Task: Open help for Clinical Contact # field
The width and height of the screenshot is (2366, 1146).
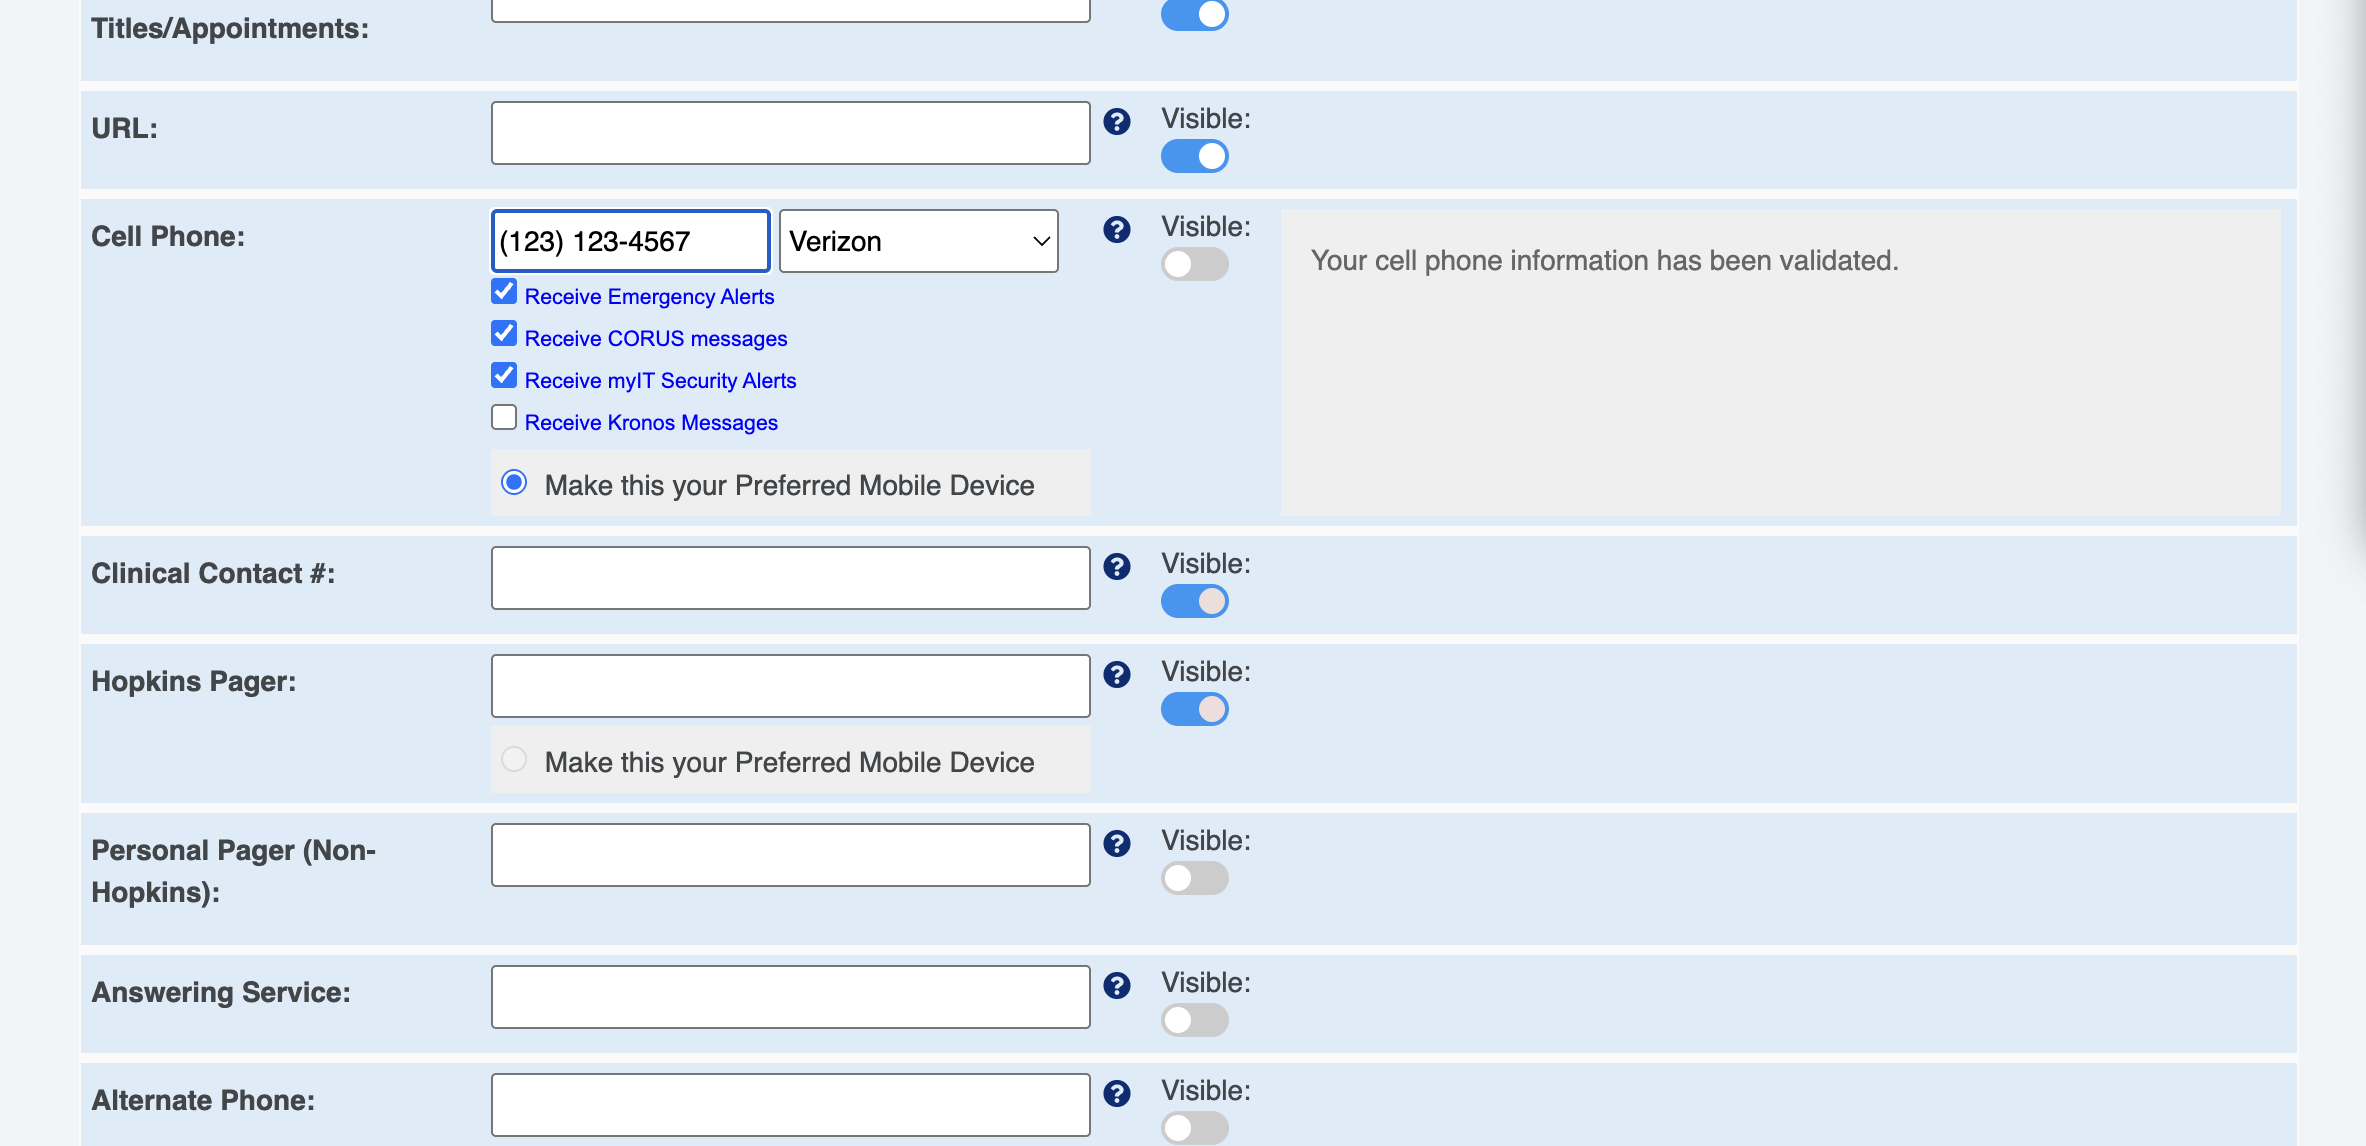Action: 1116,567
